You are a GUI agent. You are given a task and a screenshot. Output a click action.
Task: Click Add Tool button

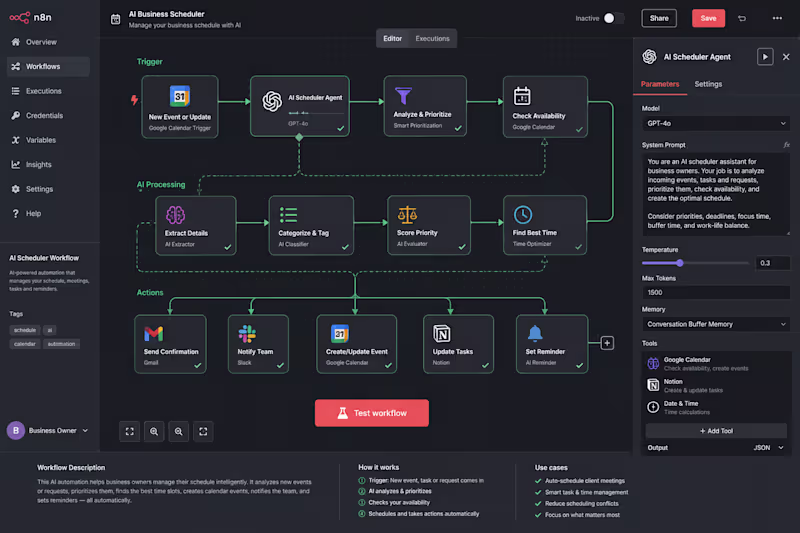[x=716, y=431]
